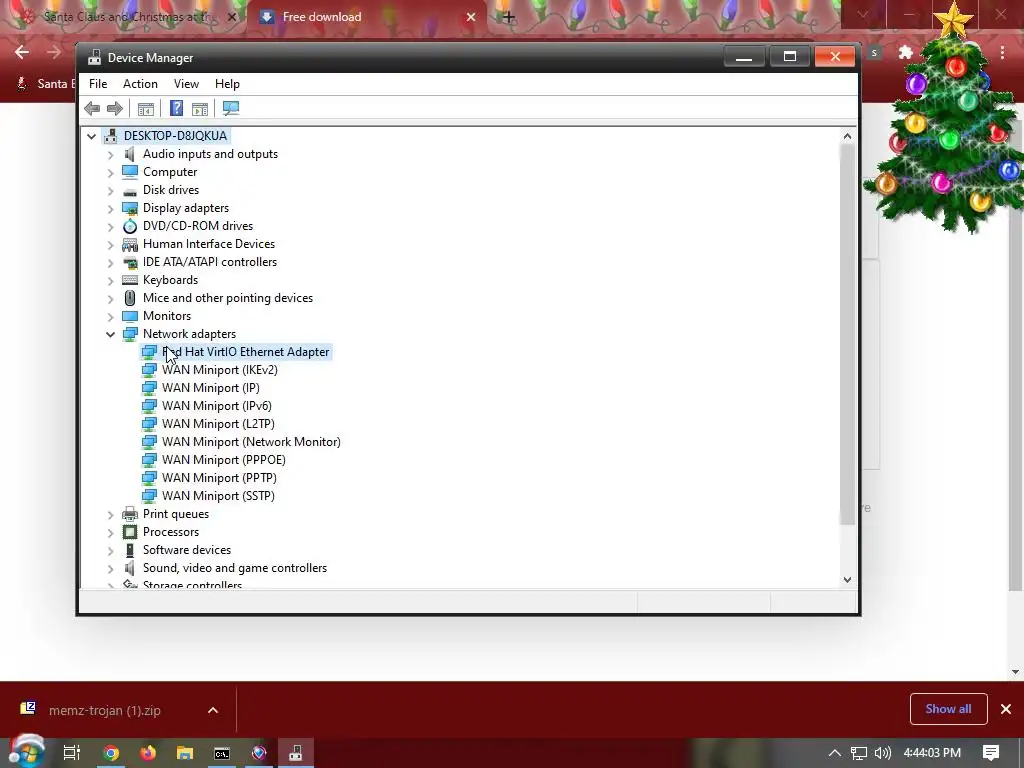Open a new Chrome tab
This screenshot has height=768, width=1024.
coord(509,17)
